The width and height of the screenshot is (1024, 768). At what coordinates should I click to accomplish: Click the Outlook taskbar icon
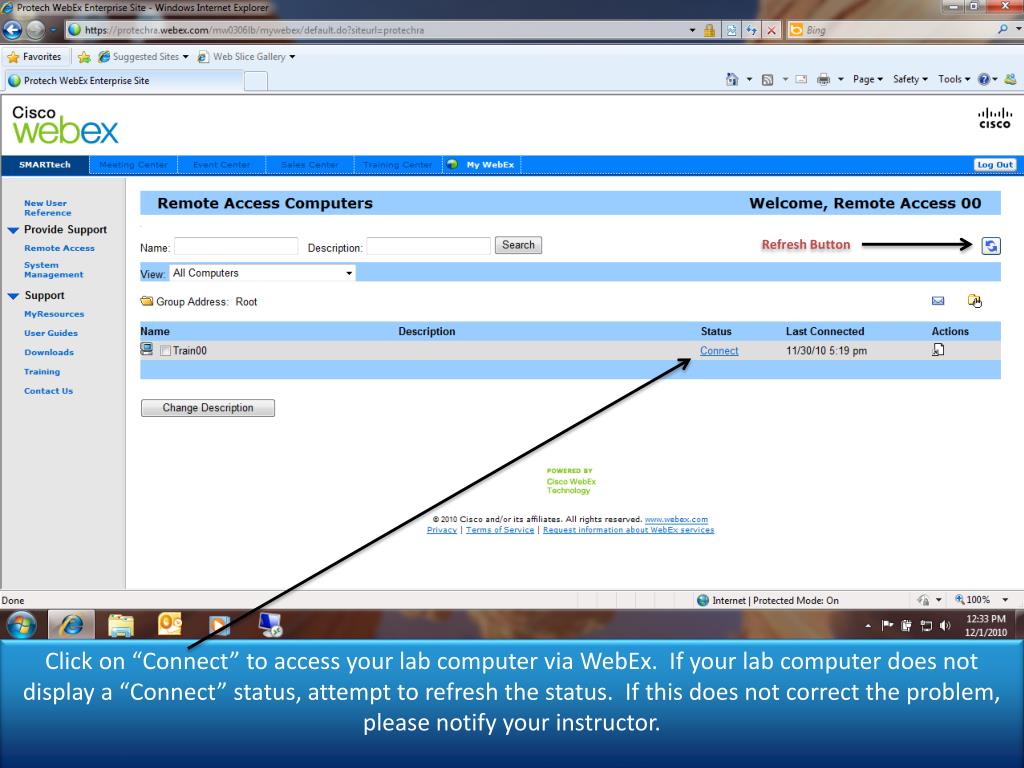click(170, 624)
